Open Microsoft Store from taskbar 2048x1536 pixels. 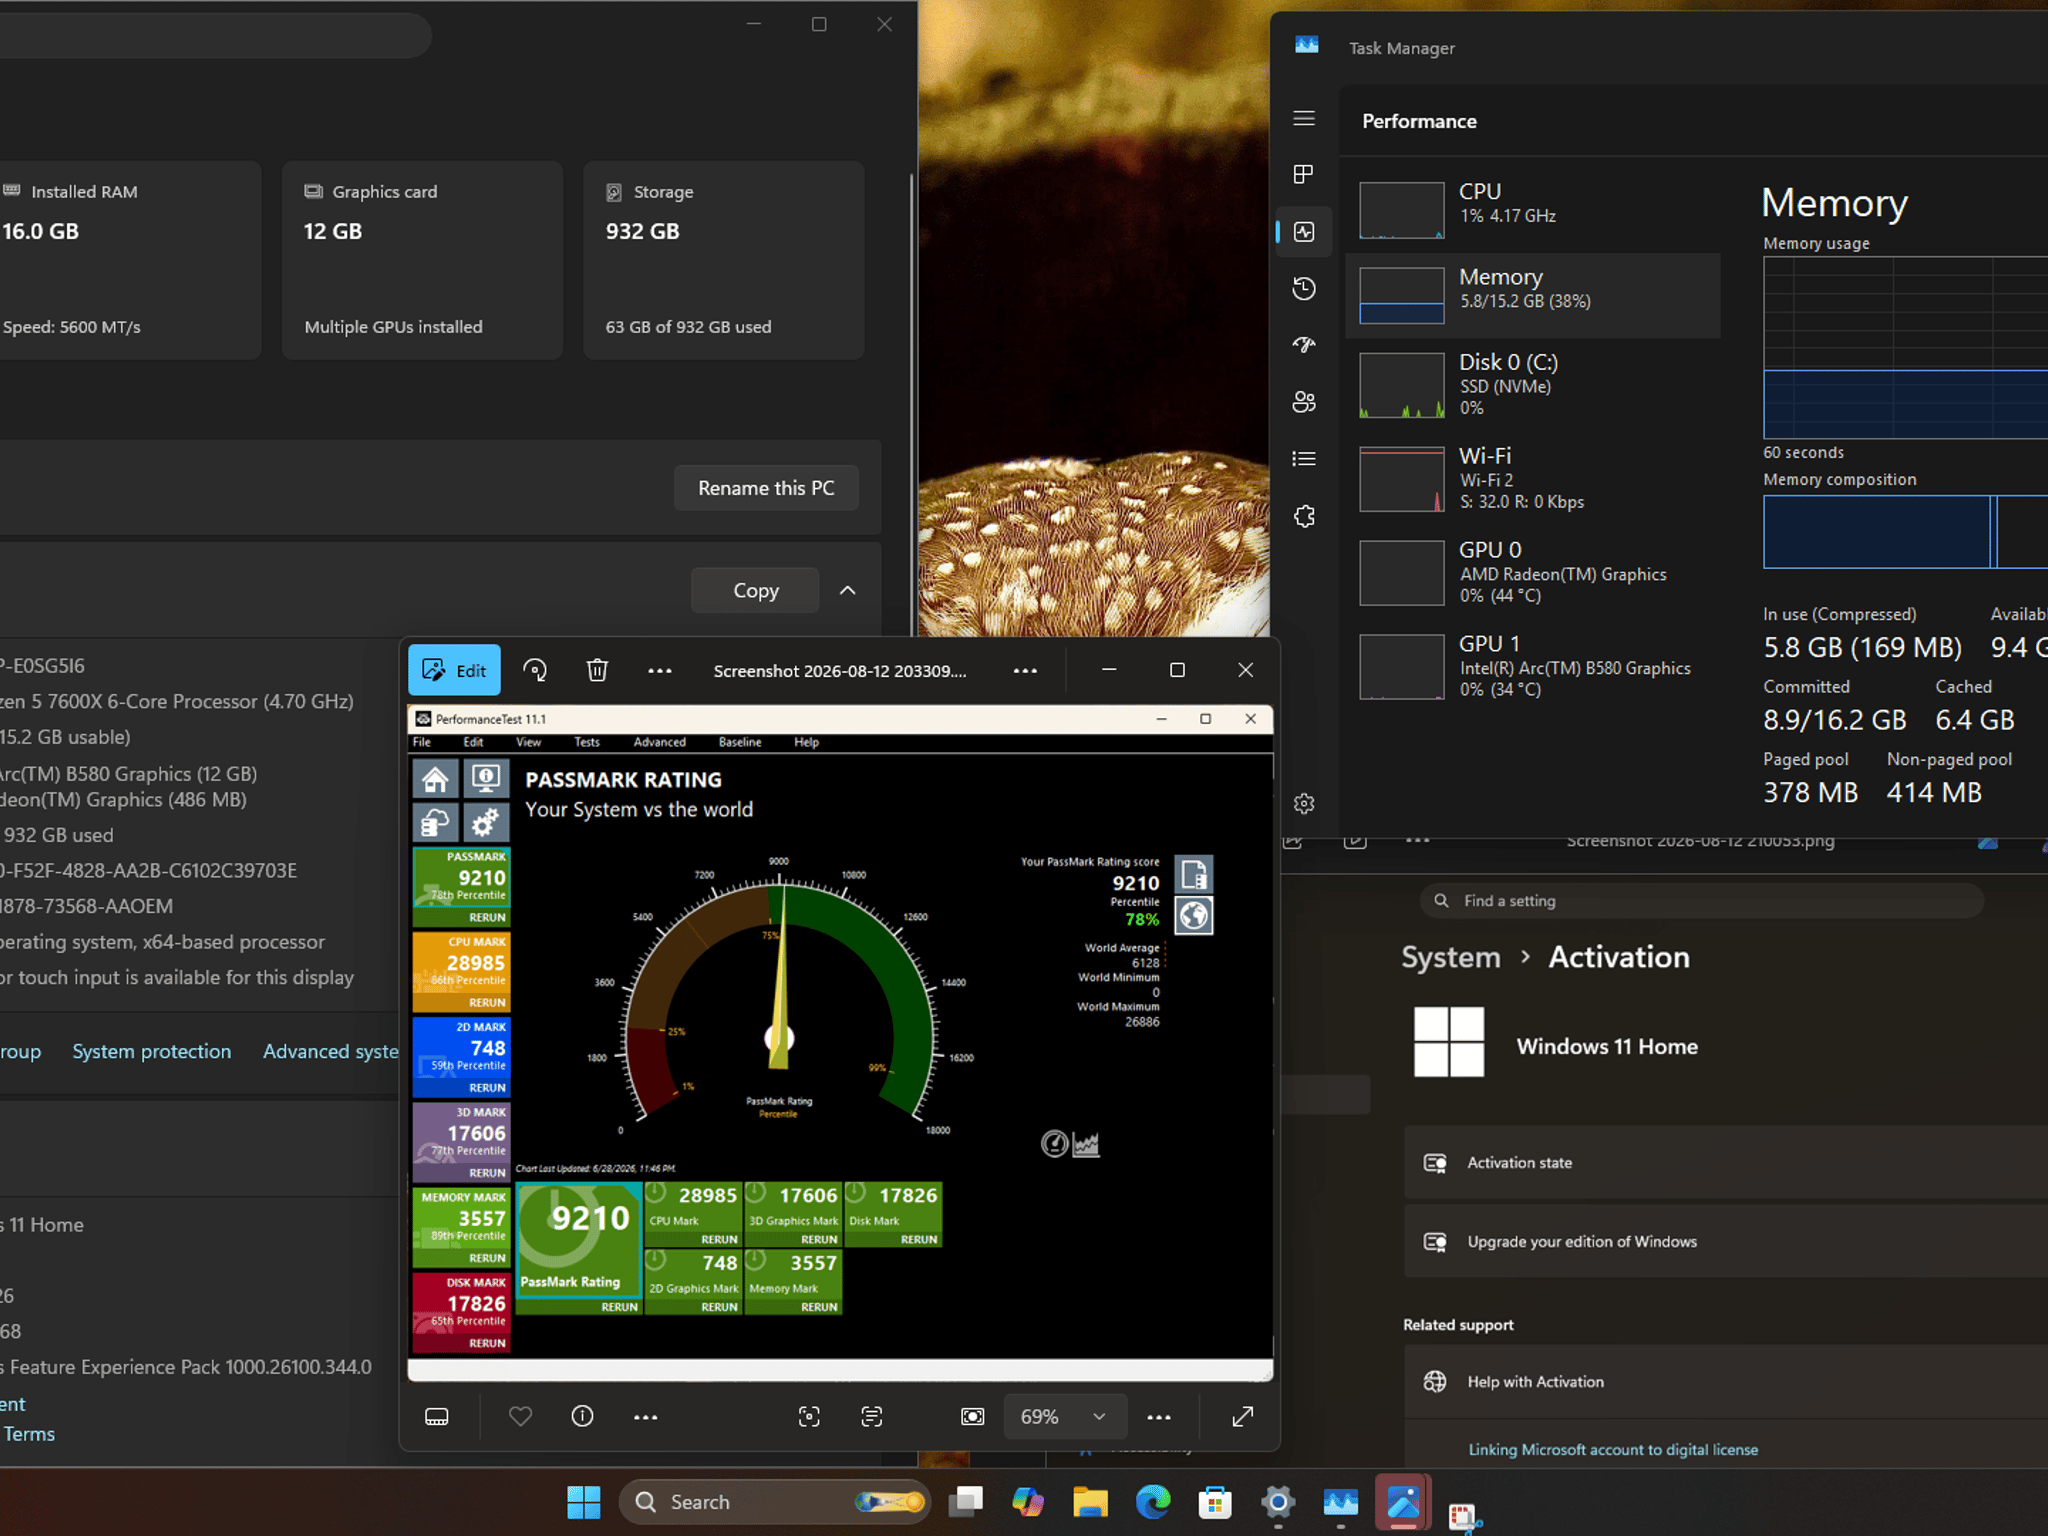point(1215,1501)
